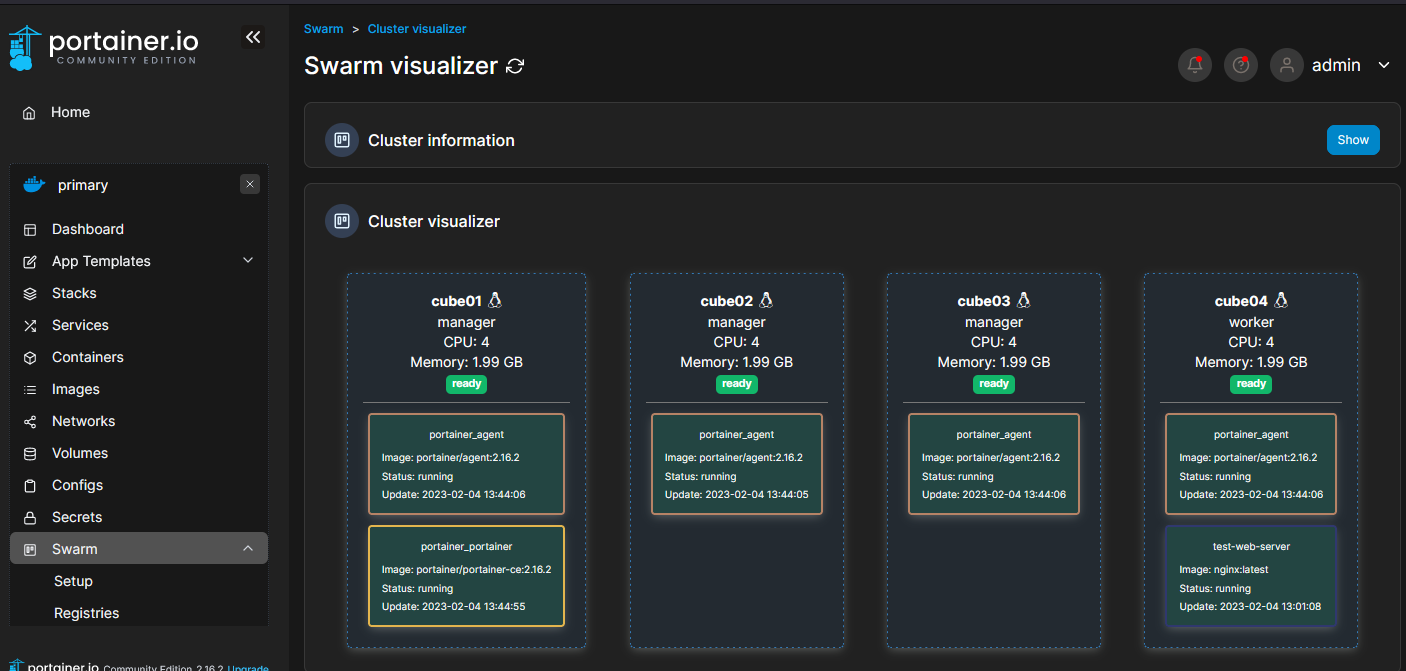
Task: Click the ready status badge on cube03
Action: coord(994,384)
